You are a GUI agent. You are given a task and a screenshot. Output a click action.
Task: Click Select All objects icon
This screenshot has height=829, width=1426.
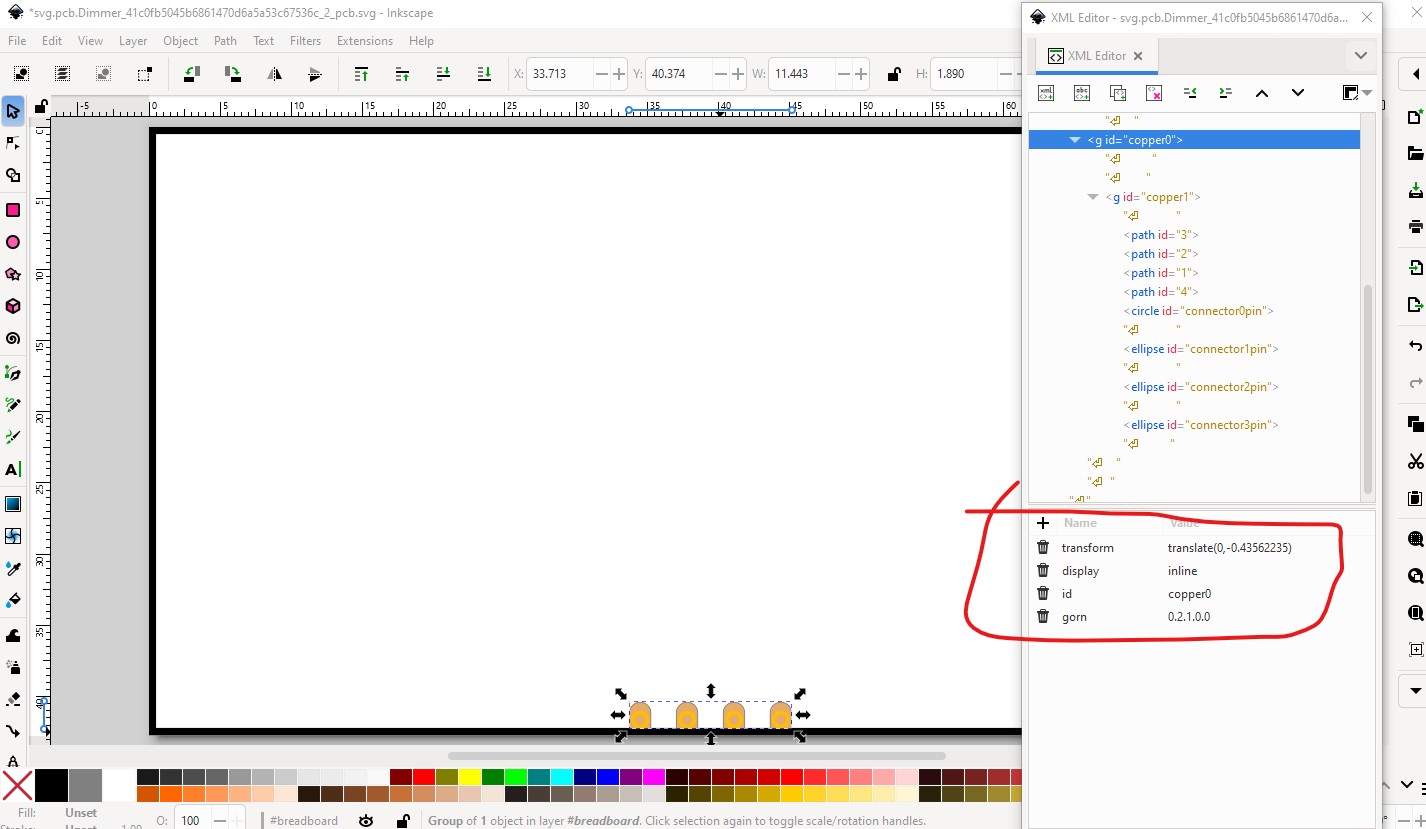21,74
